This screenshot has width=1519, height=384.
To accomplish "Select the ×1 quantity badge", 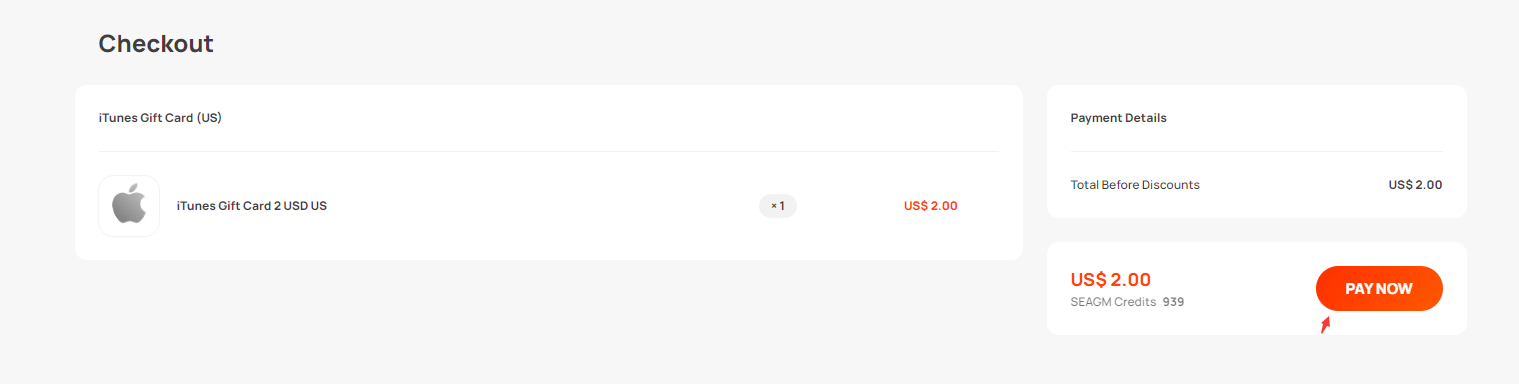I will point(778,206).
